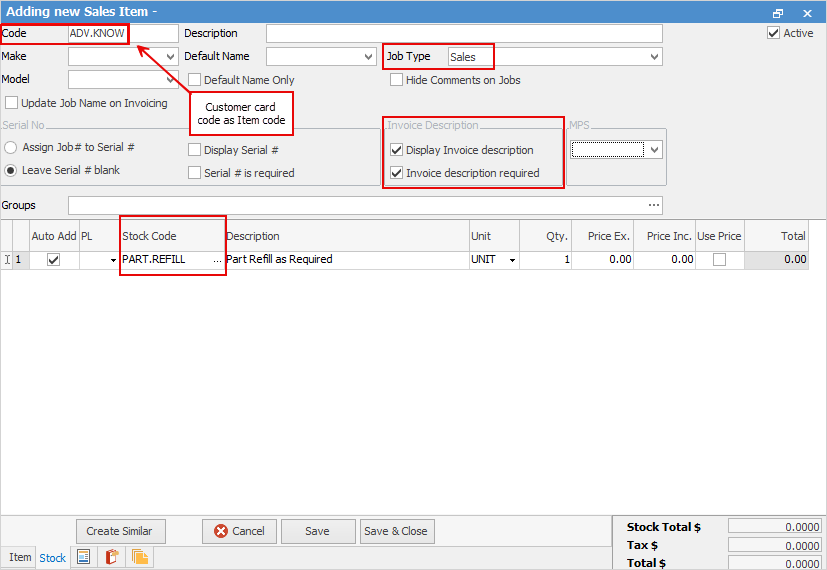Expand the Make dropdown

point(170,56)
